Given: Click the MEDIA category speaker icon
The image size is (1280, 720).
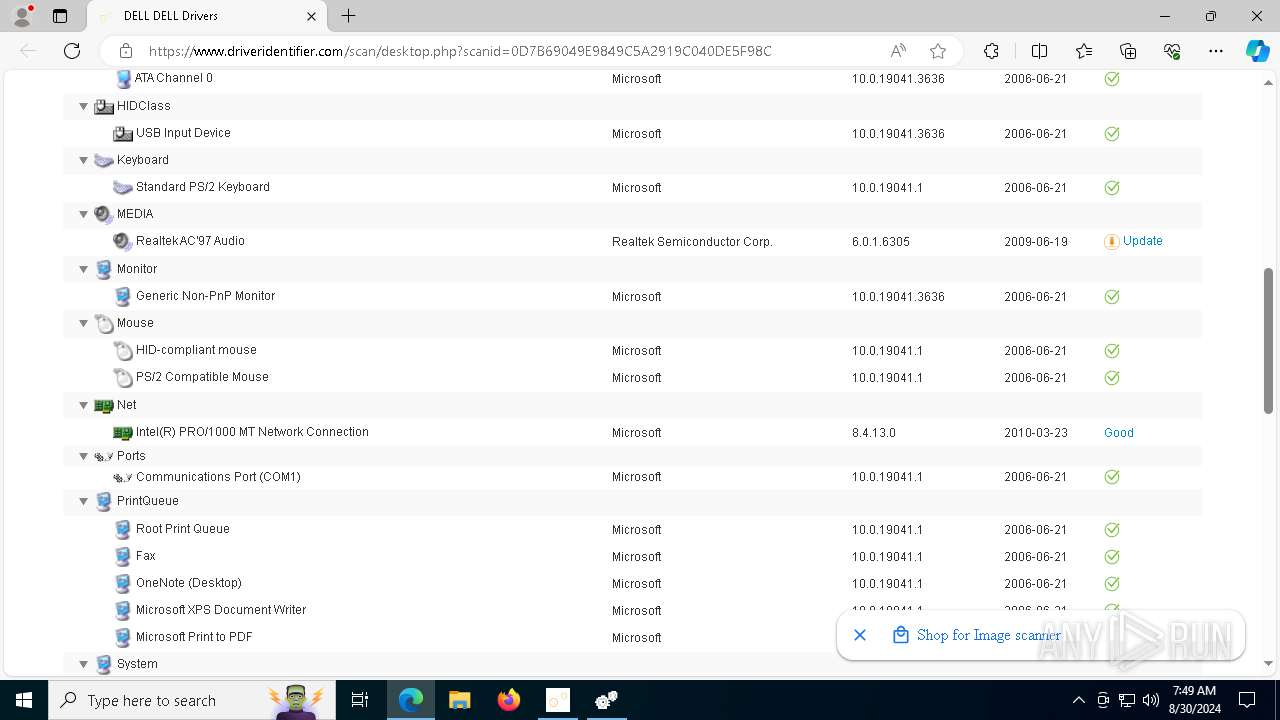Looking at the screenshot, I should pos(104,214).
